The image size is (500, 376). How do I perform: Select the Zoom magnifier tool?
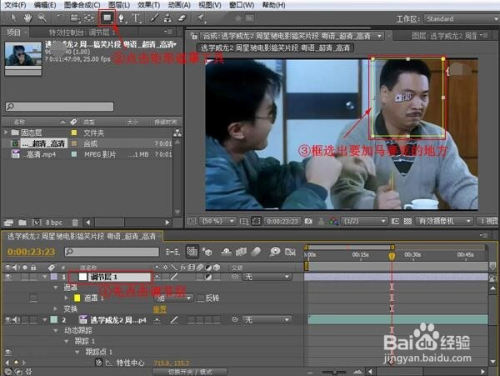[42, 18]
